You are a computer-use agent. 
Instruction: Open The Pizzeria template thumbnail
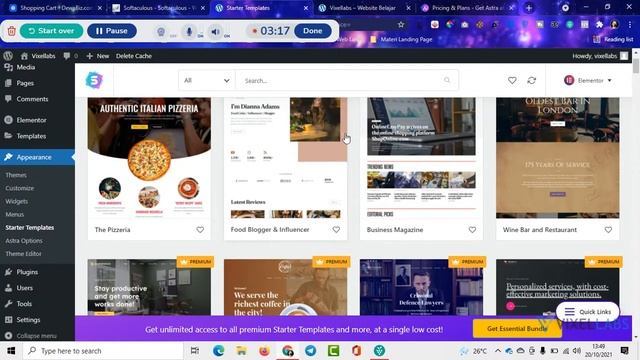[x=149, y=158]
